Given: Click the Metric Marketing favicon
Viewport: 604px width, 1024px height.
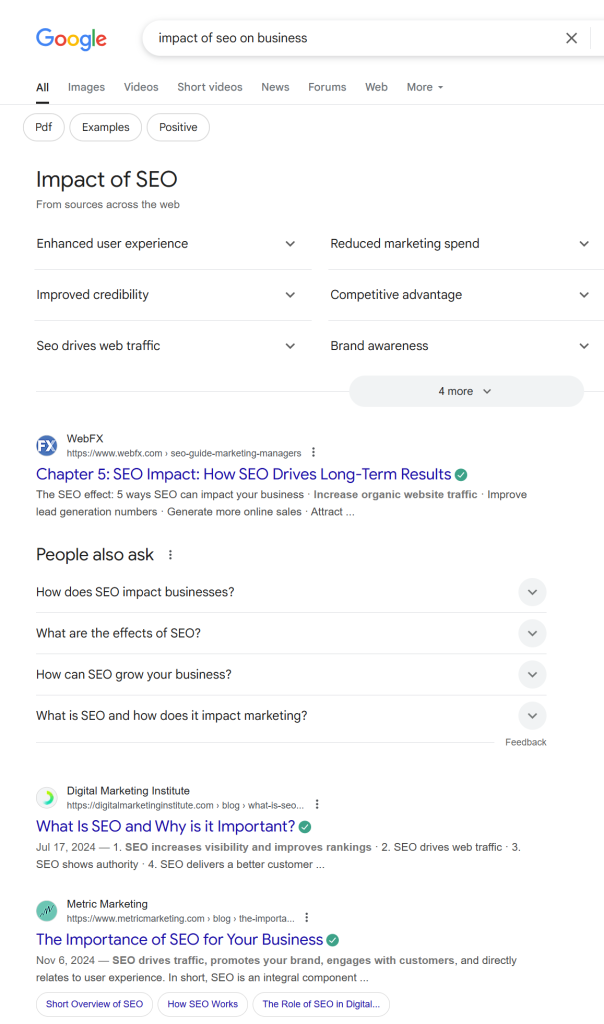Looking at the screenshot, I should [x=47, y=910].
